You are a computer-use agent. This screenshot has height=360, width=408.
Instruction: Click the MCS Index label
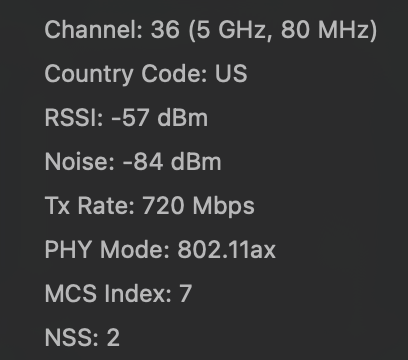click(108, 294)
